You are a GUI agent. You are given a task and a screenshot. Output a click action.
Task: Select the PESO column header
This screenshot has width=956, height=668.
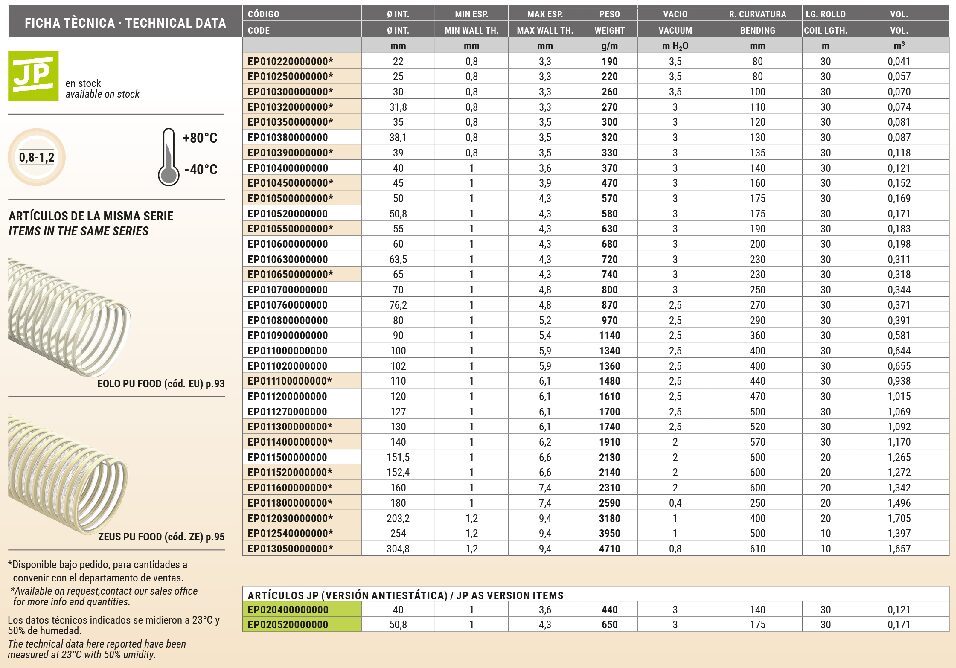click(608, 16)
